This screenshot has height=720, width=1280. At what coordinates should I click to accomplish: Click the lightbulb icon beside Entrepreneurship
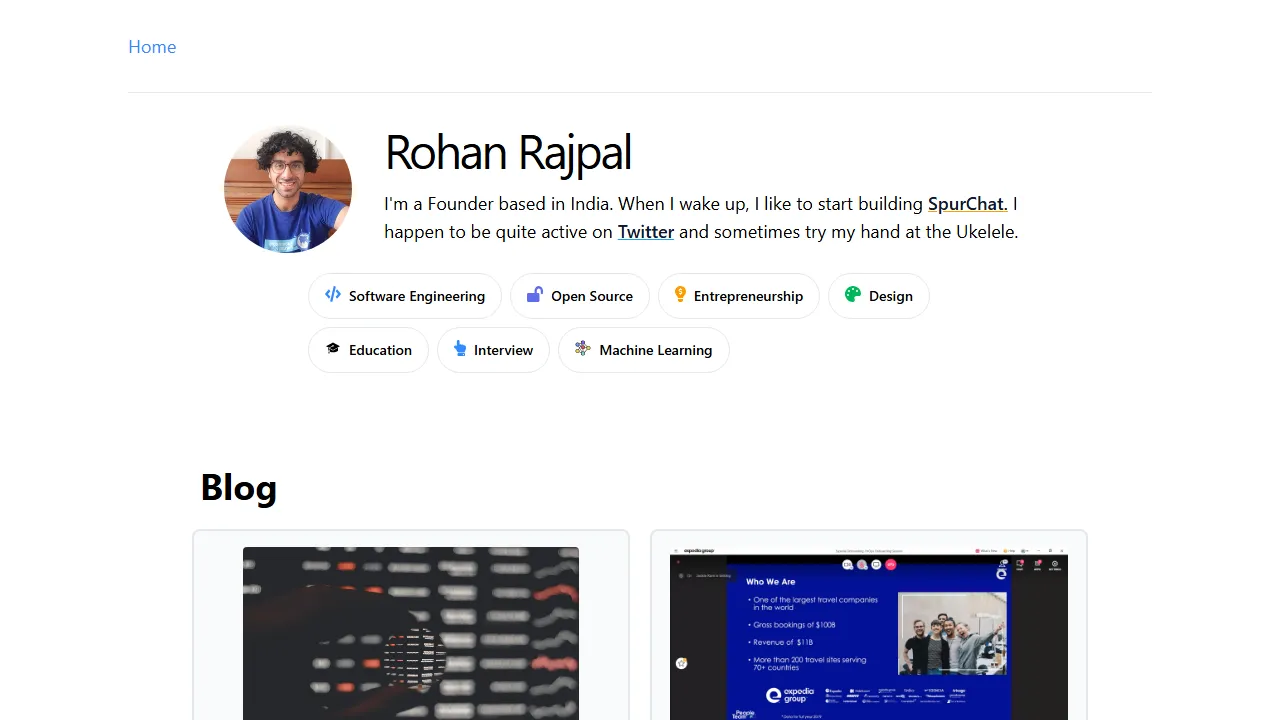[x=680, y=295]
